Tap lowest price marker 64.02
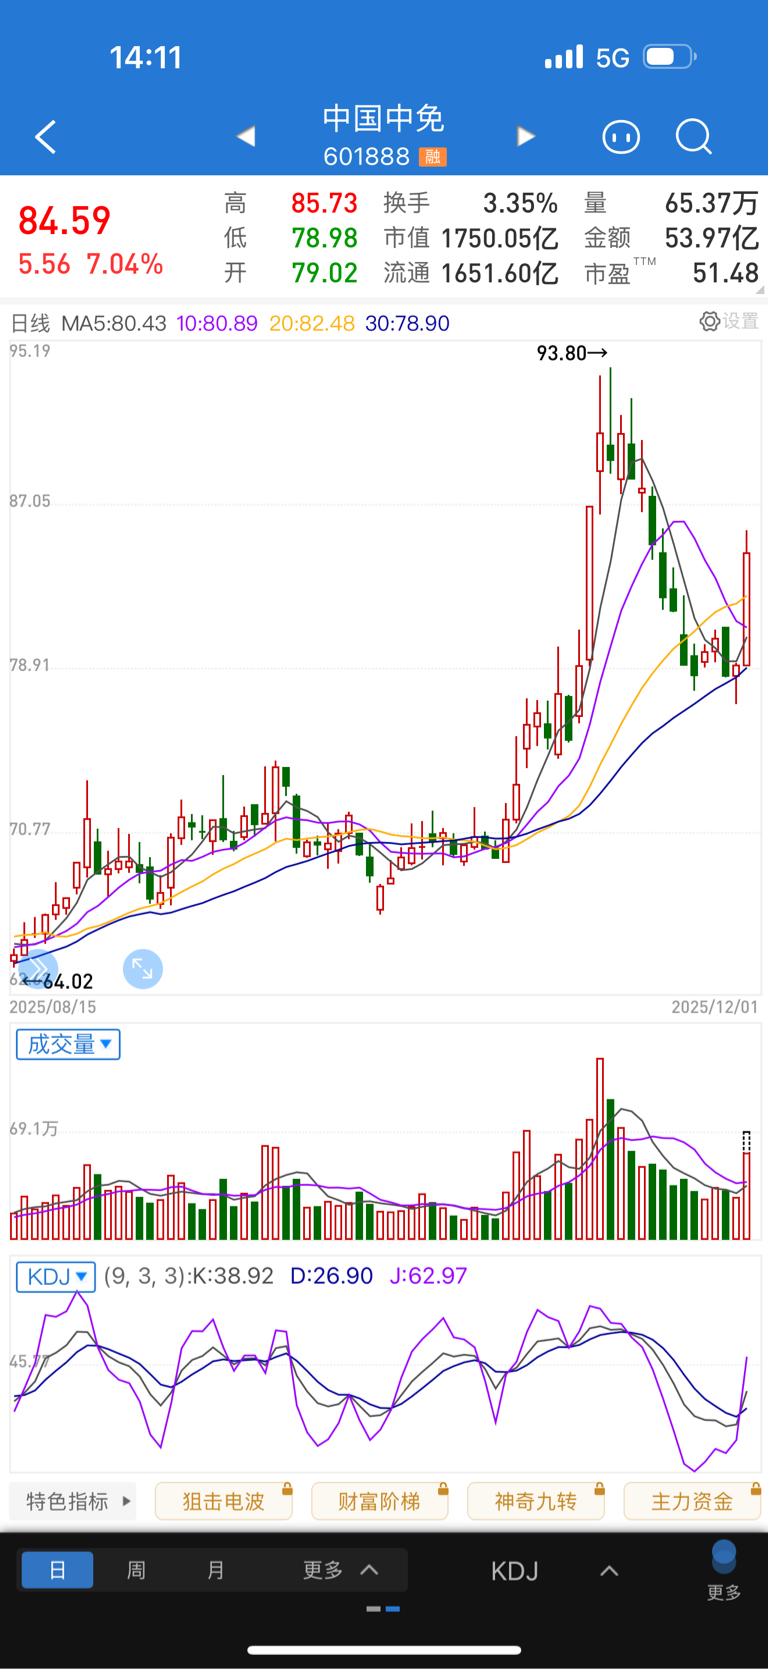This screenshot has height=1669, width=768. (x=59, y=981)
